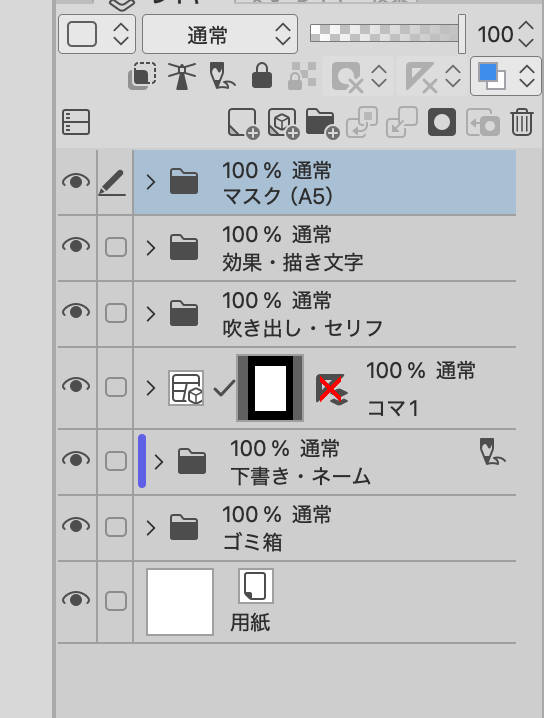
Task: Create a new layer folder
Action: coord(323,123)
